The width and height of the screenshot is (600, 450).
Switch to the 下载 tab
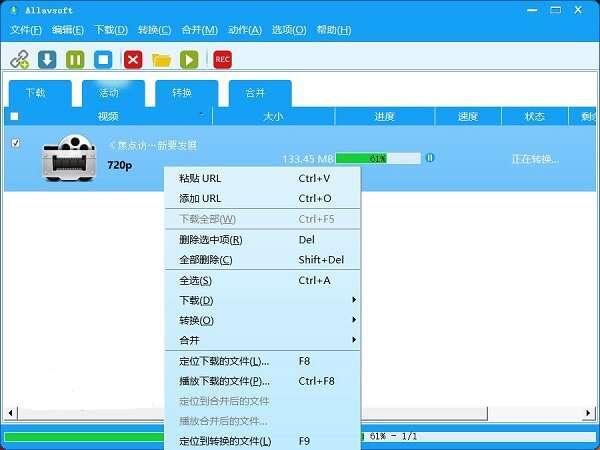pyautogui.click(x=40, y=93)
